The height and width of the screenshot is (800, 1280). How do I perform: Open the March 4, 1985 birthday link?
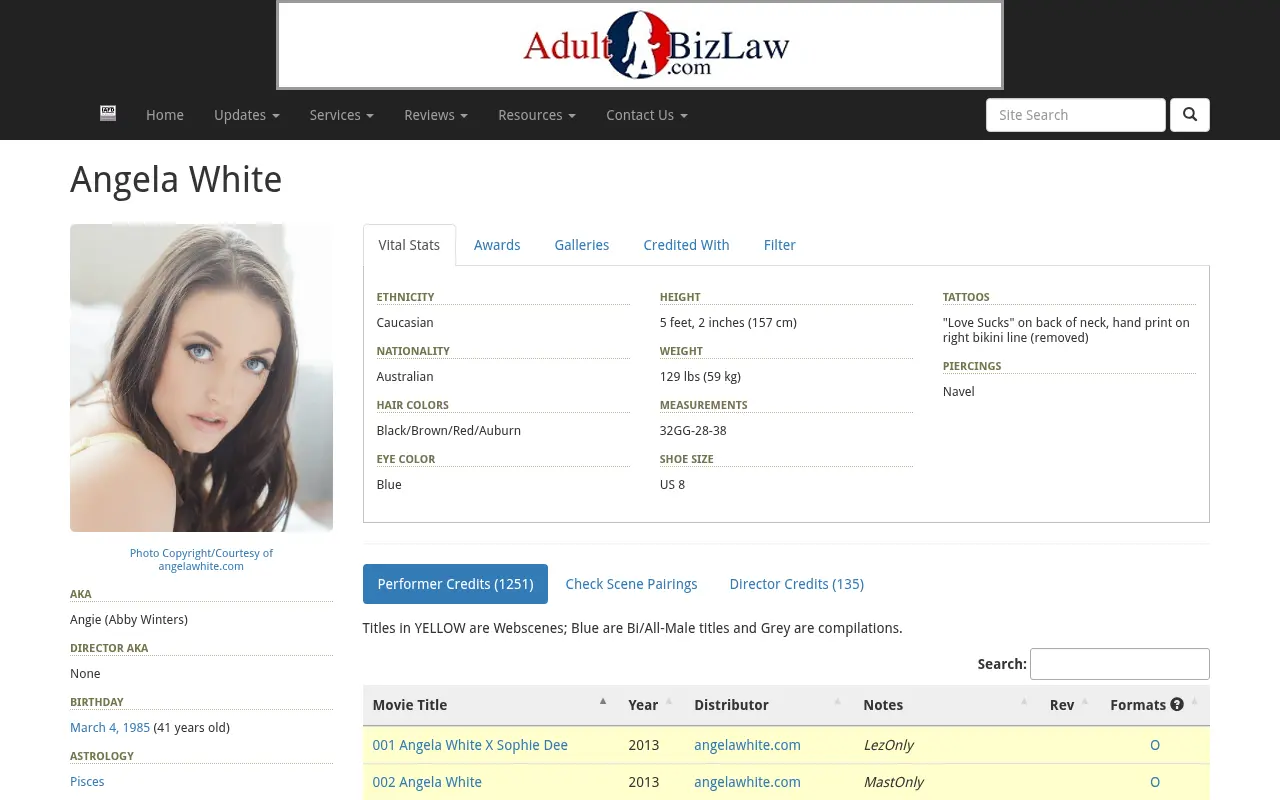coord(110,728)
